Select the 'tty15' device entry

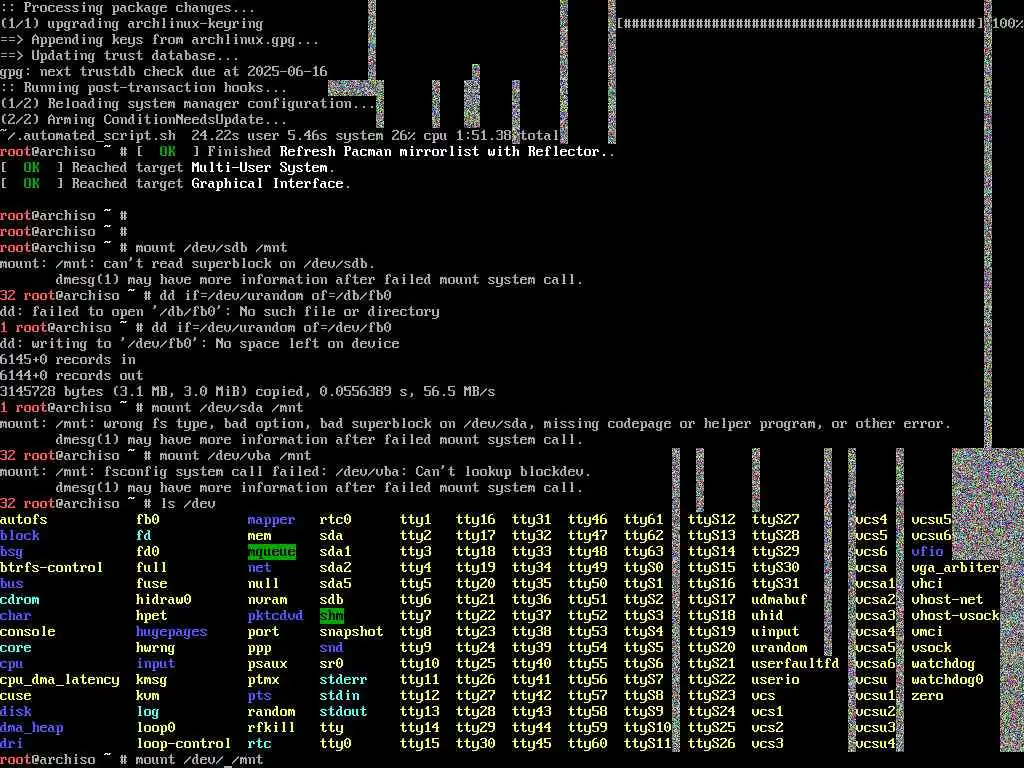419,744
